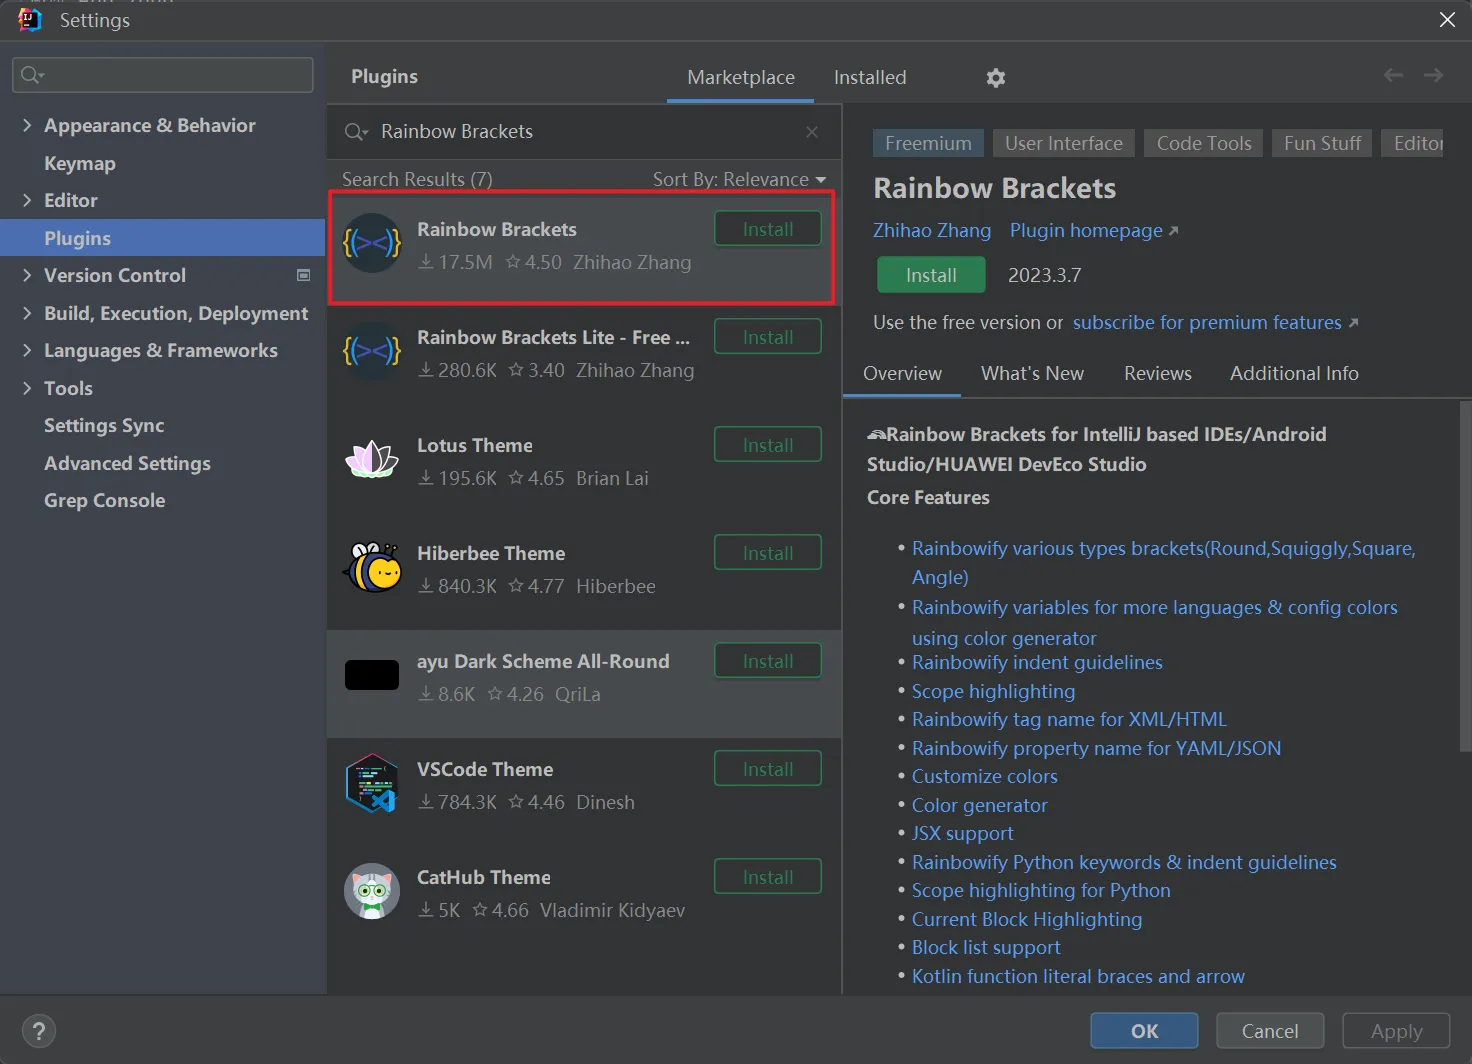Open the Zhihao Zhang author link in the details pane
1472x1064 pixels.
pos(932,230)
